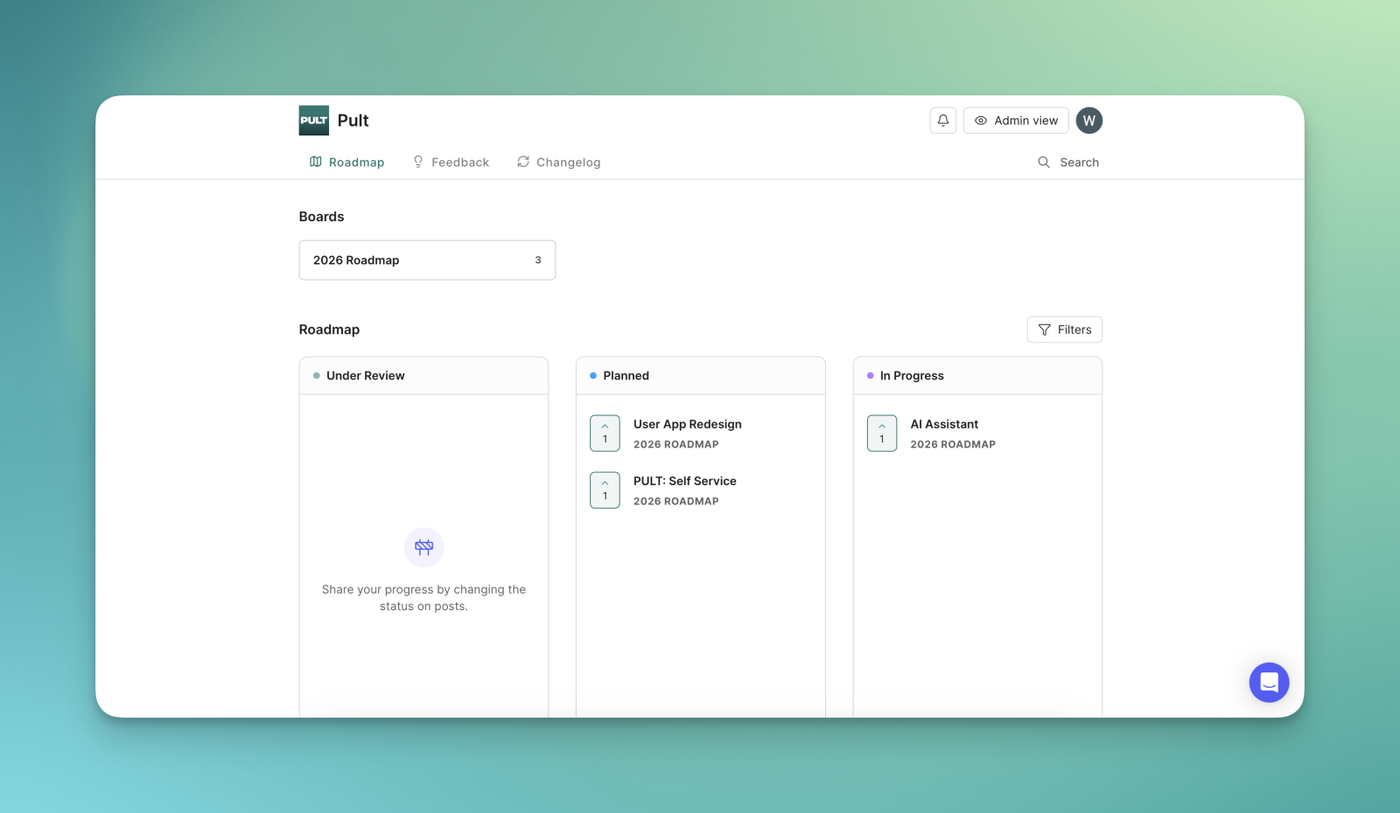The width and height of the screenshot is (1400, 813).
Task: Click the blue Planned status dot
Action: coord(593,376)
